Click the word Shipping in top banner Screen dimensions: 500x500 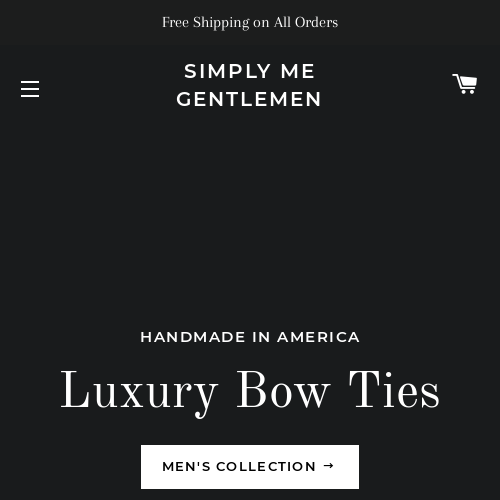click(x=221, y=23)
